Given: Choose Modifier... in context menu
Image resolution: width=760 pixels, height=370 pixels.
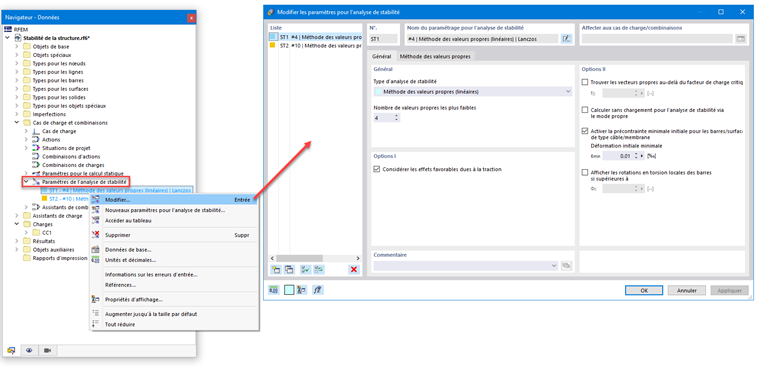Looking at the screenshot, I should tap(174, 200).
